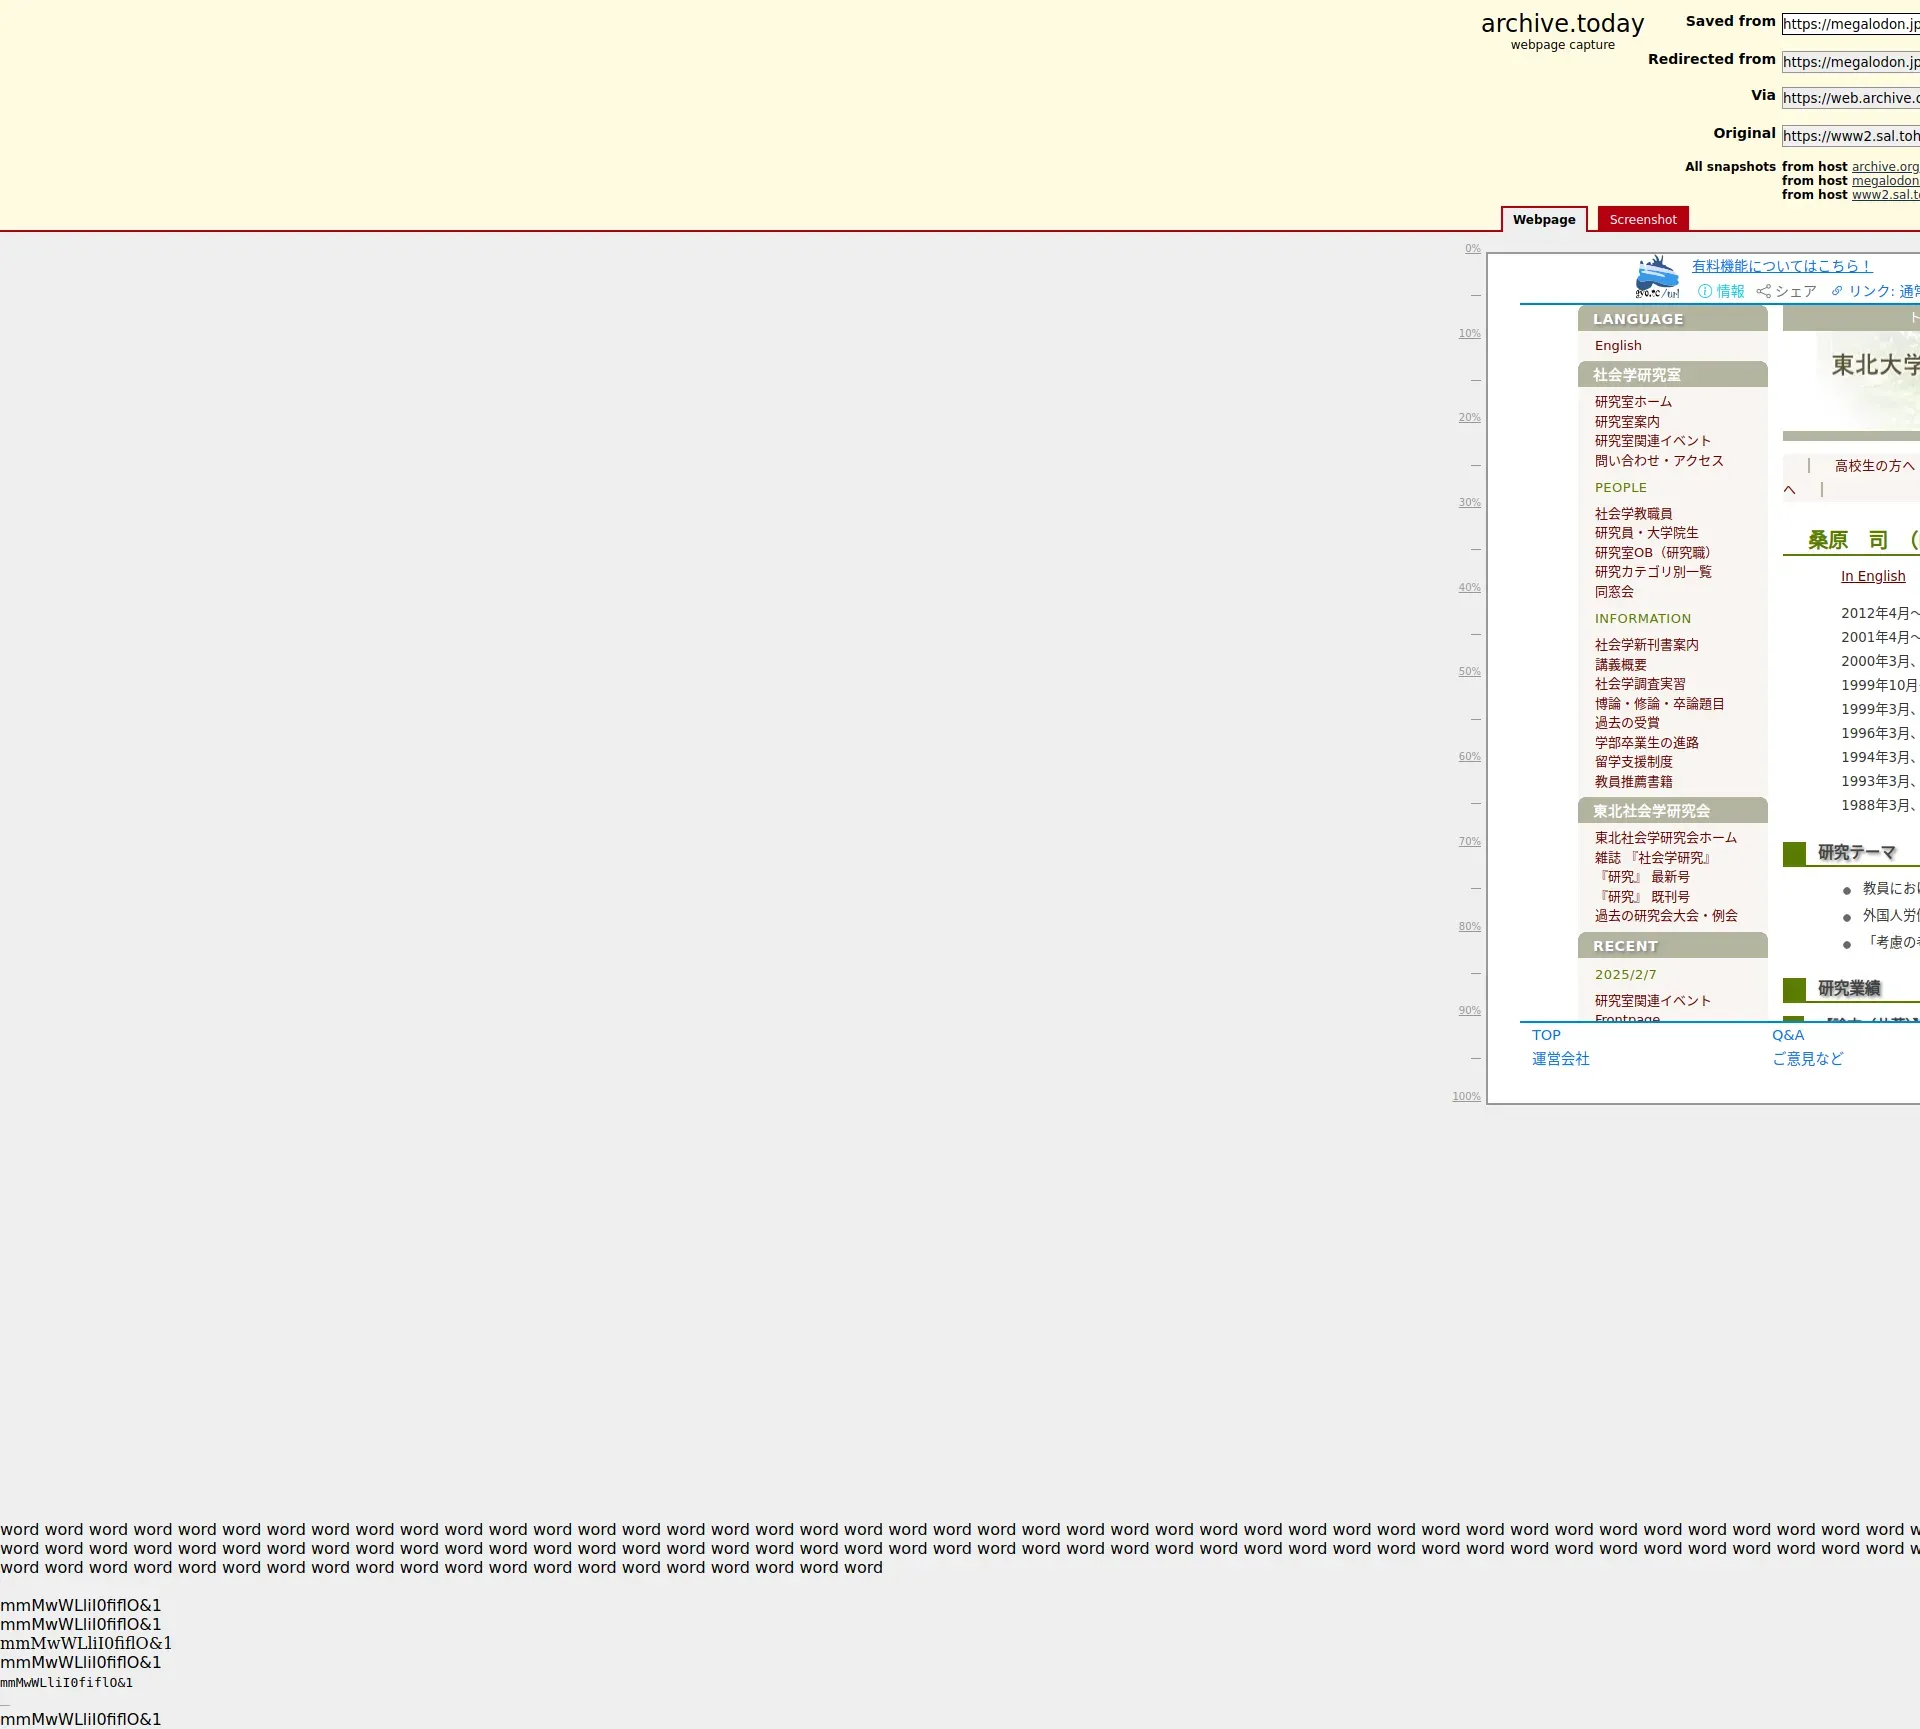Image resolution: width=1920 pixels, height=1729 pixels.
Task: Click the シェア share icon
Action: tap(1764, 291)
